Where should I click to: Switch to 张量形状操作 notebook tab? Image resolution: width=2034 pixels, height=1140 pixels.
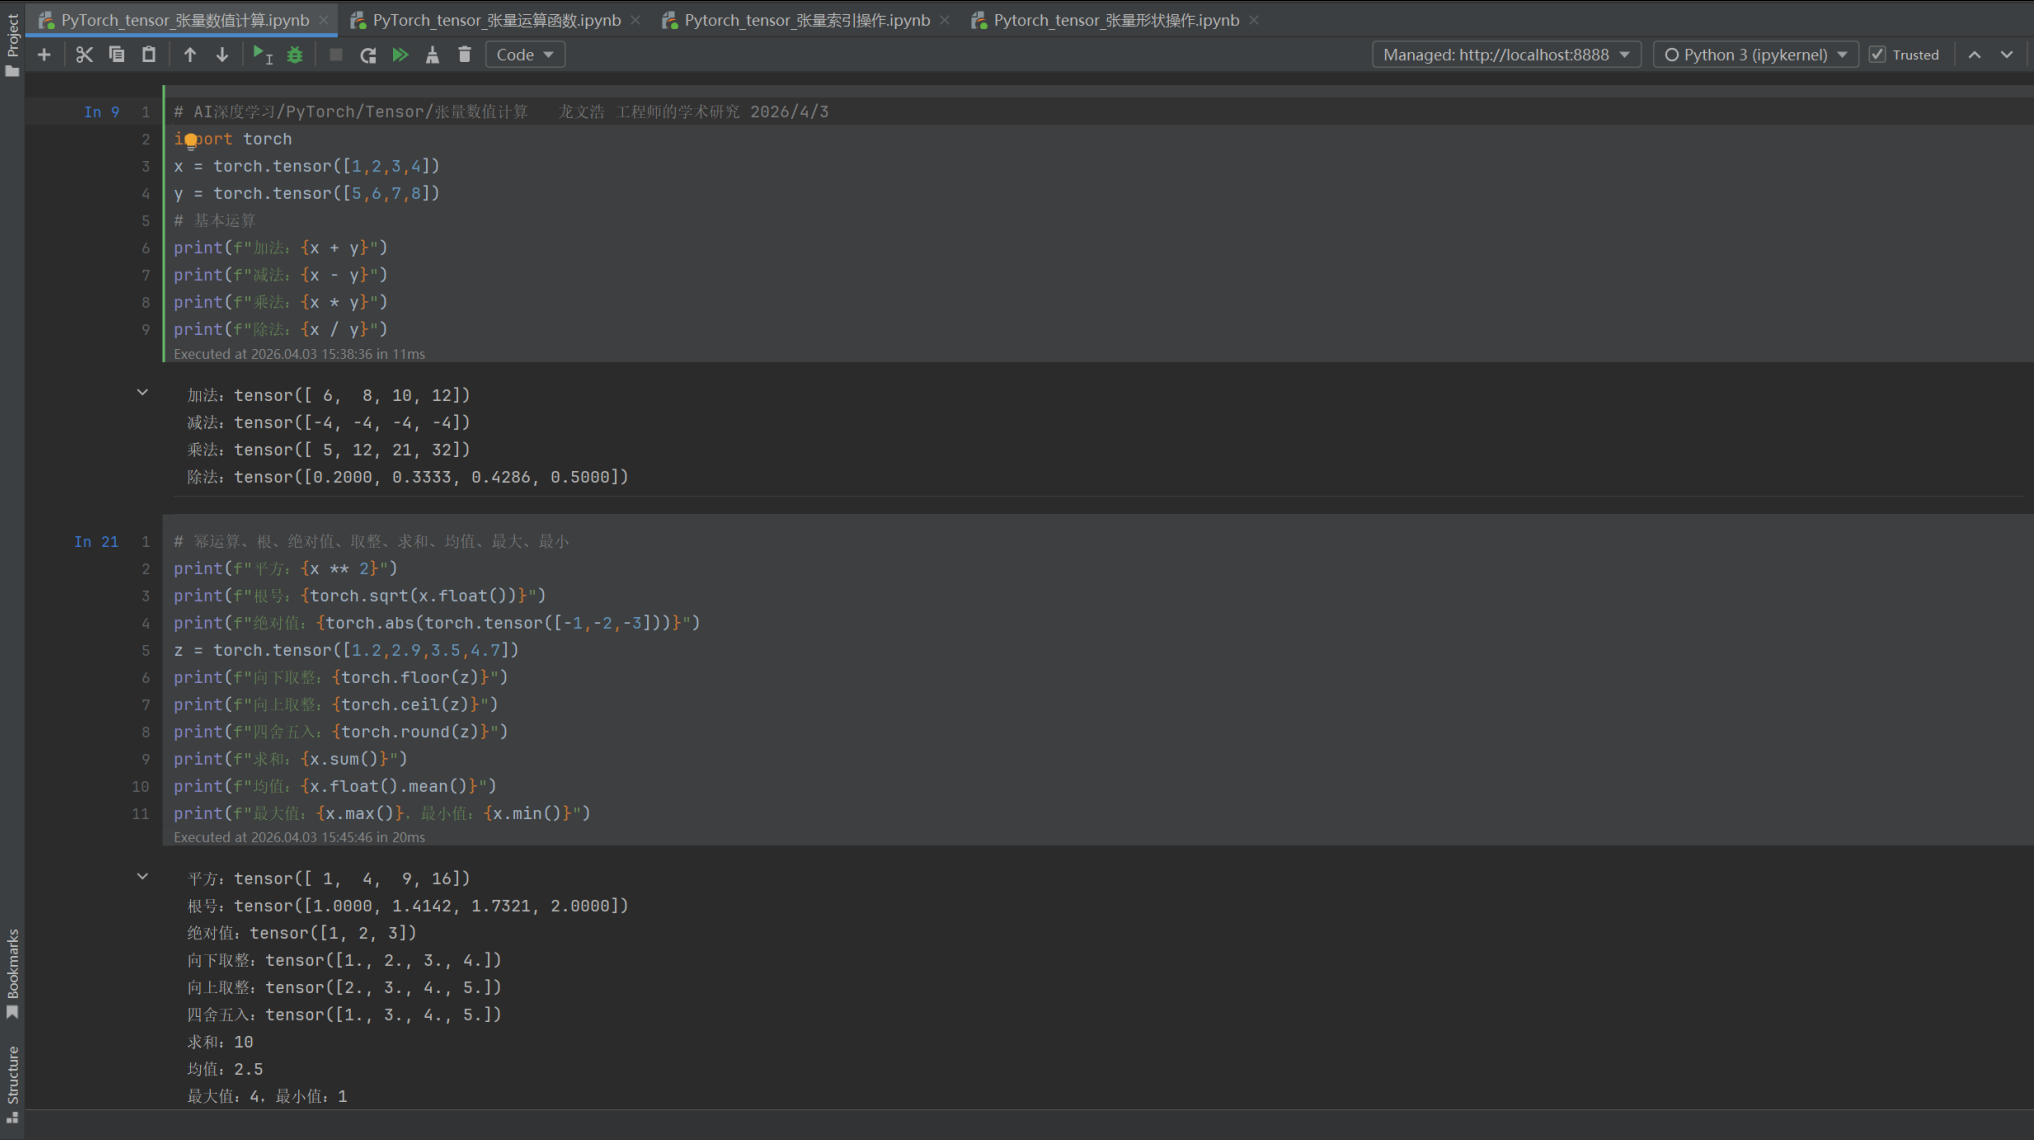(1115, 20)
